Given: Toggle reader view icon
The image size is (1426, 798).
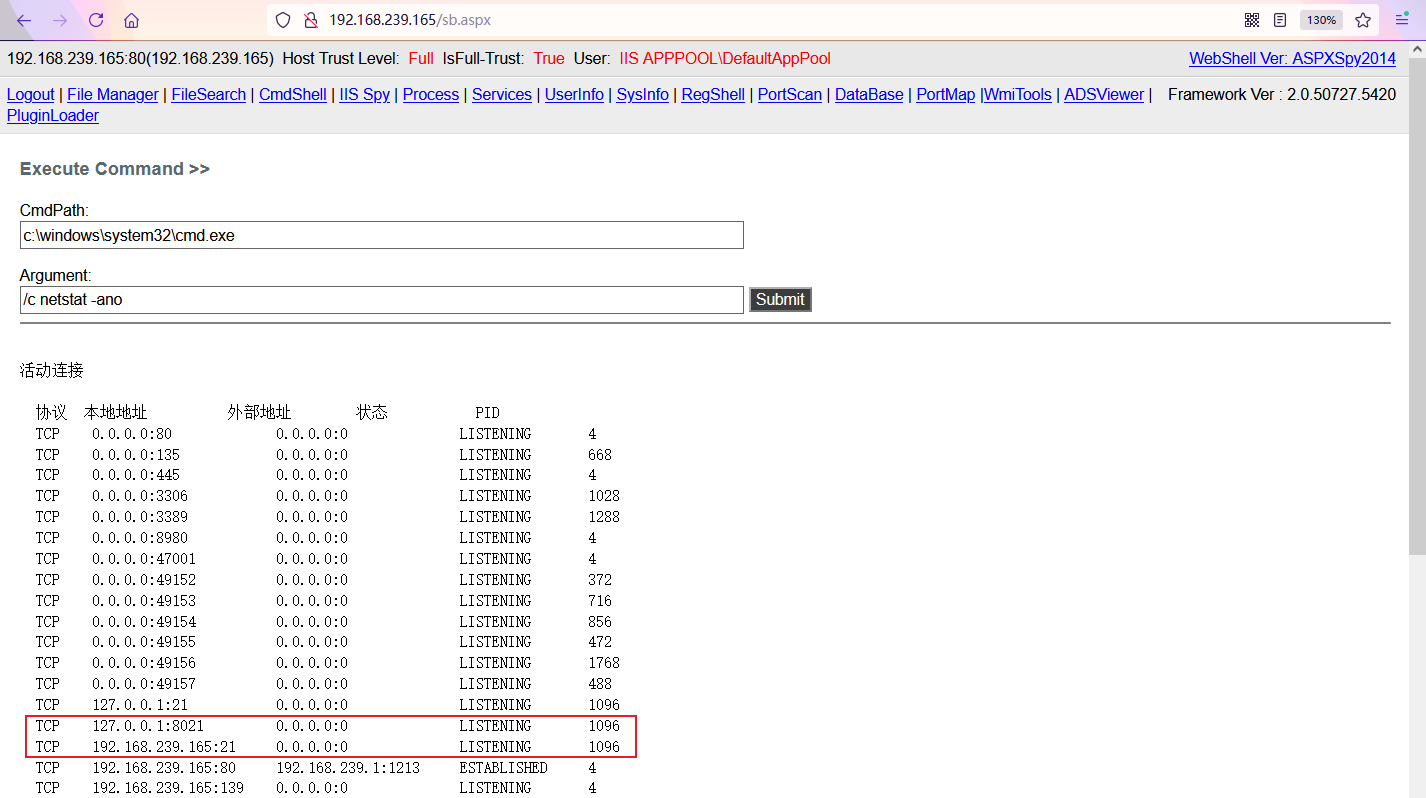Looking at the screenshot, I should coord(1280,20).
